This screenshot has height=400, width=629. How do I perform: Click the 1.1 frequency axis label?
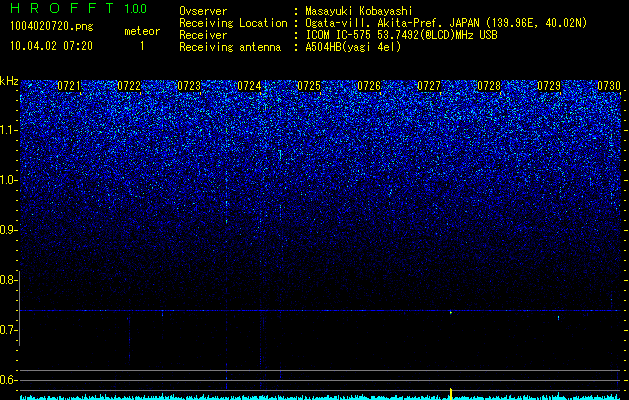coord(9,130)
